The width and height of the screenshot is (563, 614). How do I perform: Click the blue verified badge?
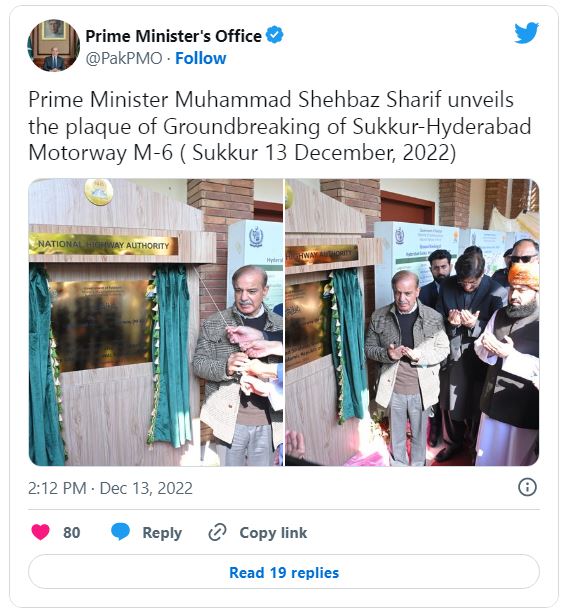pos(274,35)
